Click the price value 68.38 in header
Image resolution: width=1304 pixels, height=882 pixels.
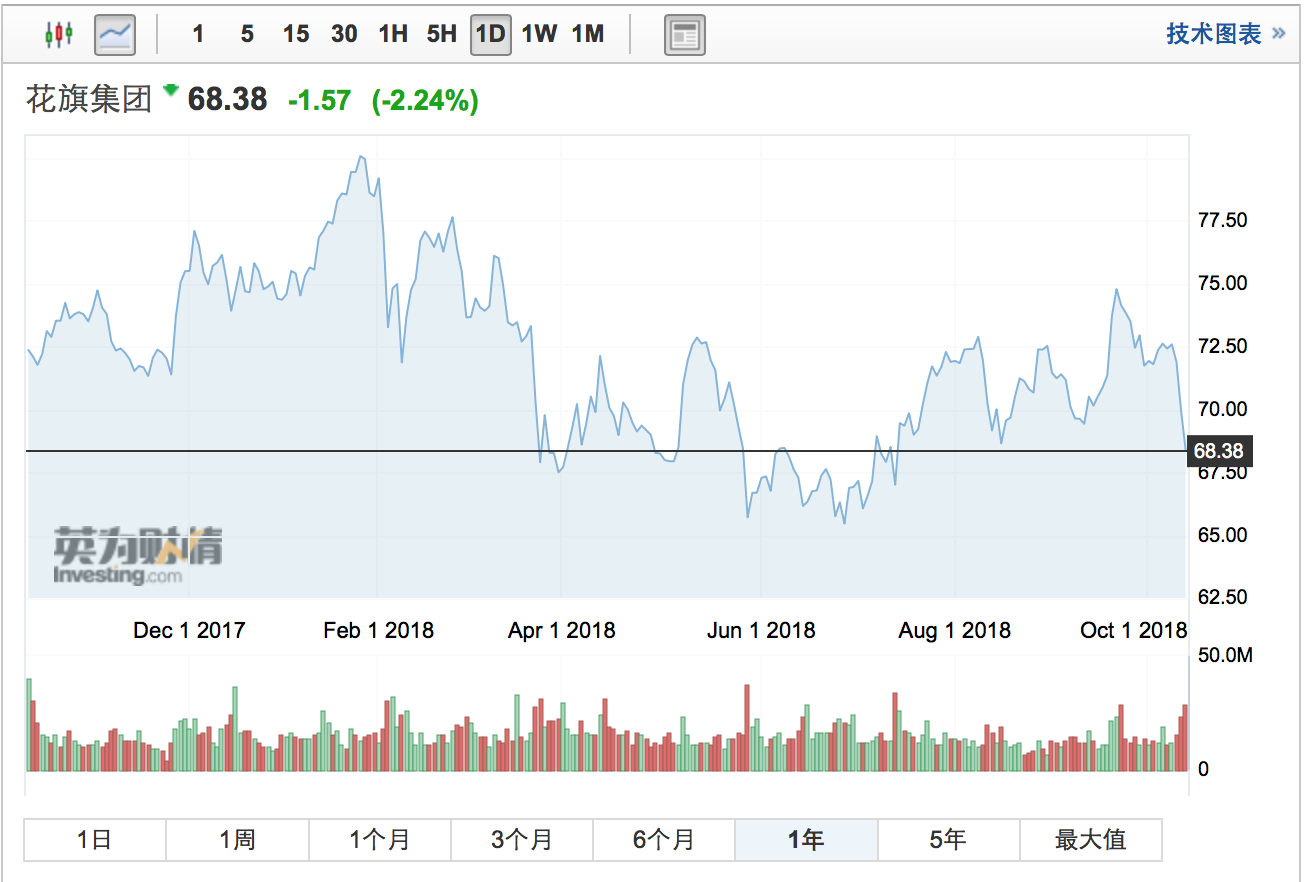[228, 99]
